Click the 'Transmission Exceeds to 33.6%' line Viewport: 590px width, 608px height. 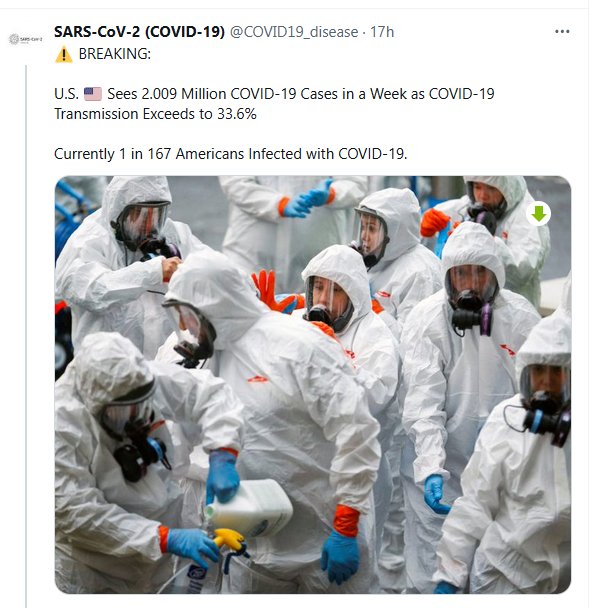(155, 114)
